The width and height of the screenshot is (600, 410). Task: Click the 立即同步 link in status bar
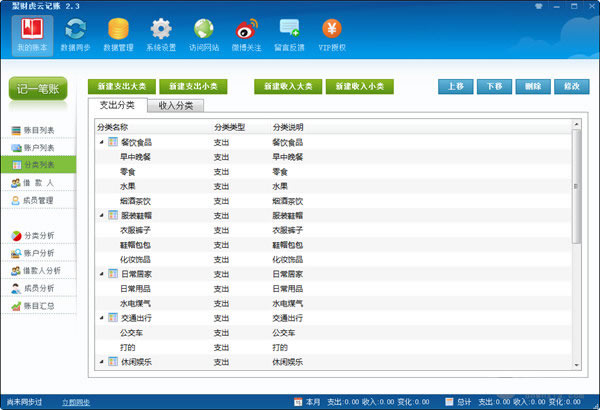coord(76,402)
